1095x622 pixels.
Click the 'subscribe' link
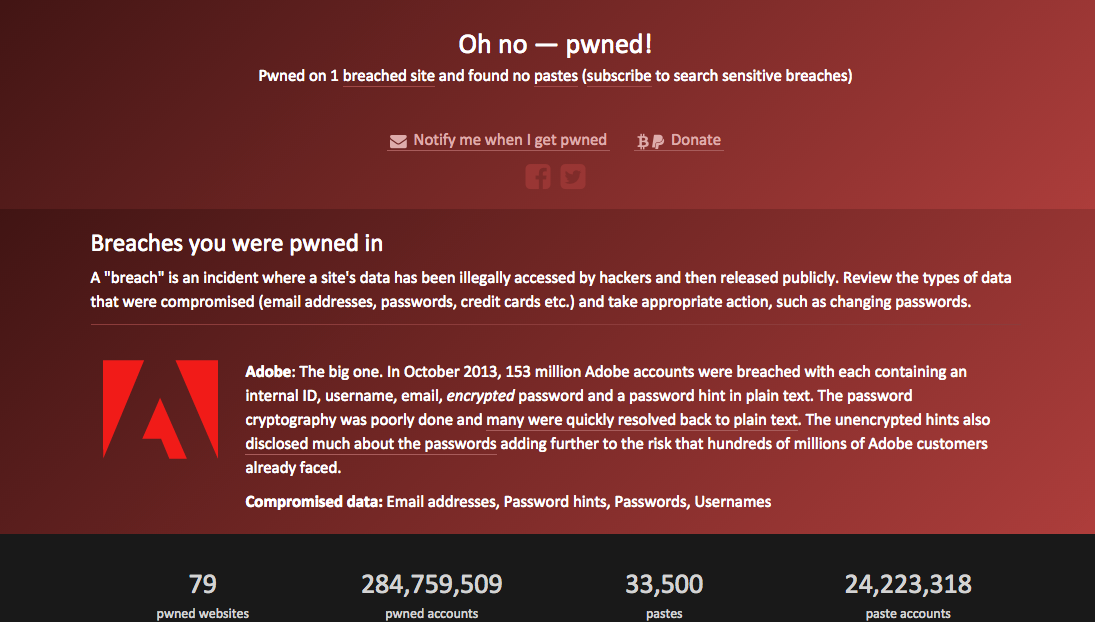(x=619, y=75)
